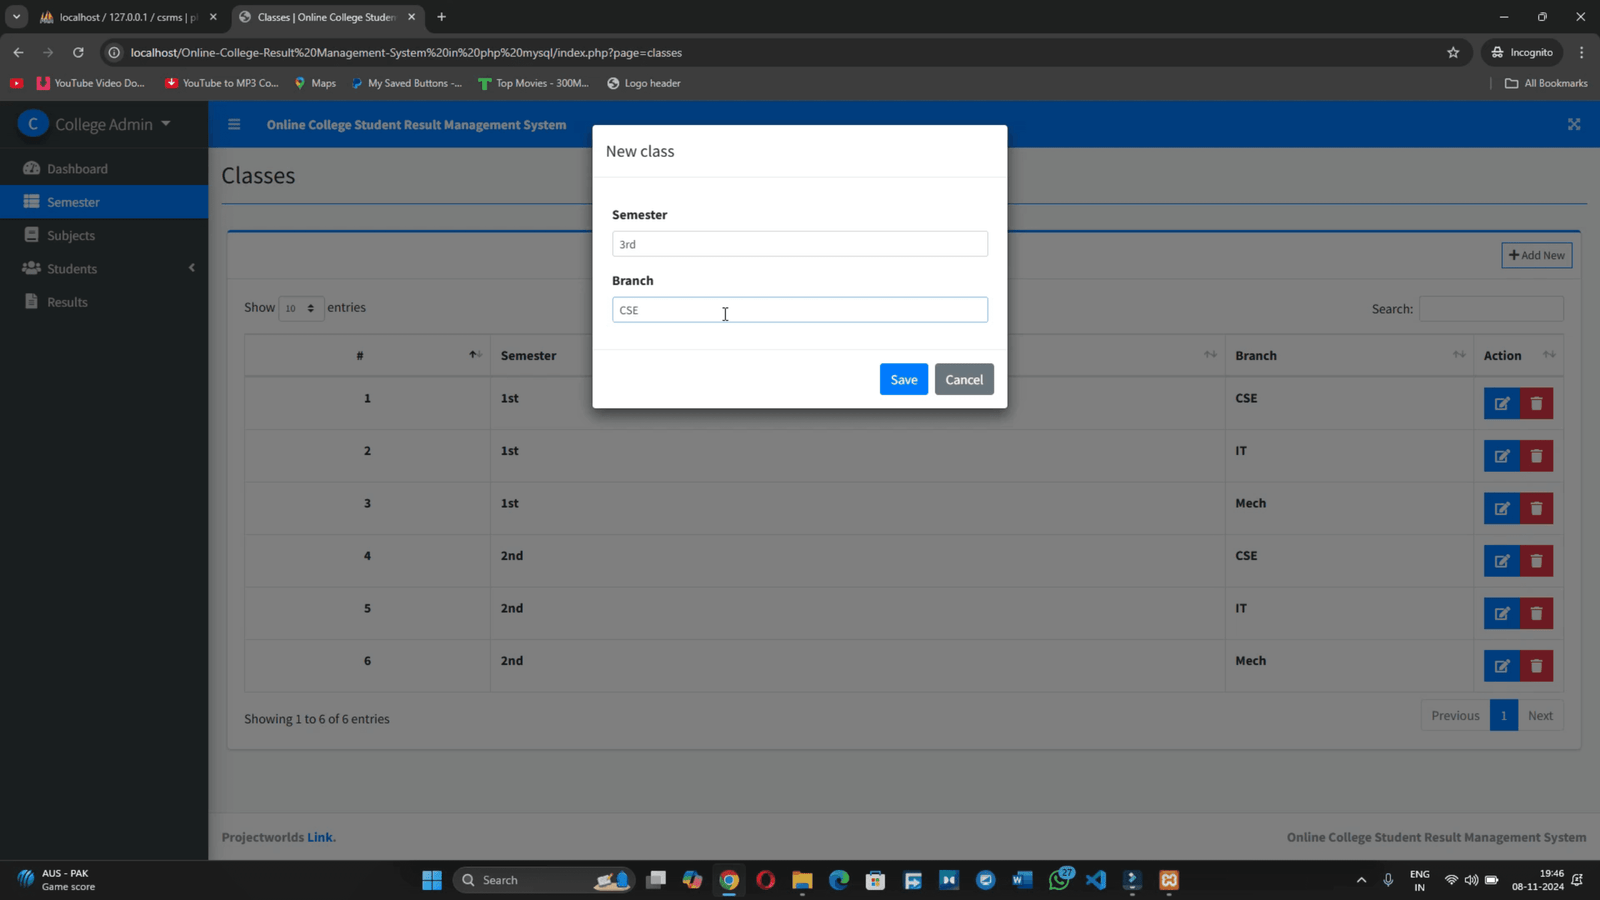The width and height of the screenshot is (1600, 900).
Task: Sort the table by the # column
Action: coord(366,355)
